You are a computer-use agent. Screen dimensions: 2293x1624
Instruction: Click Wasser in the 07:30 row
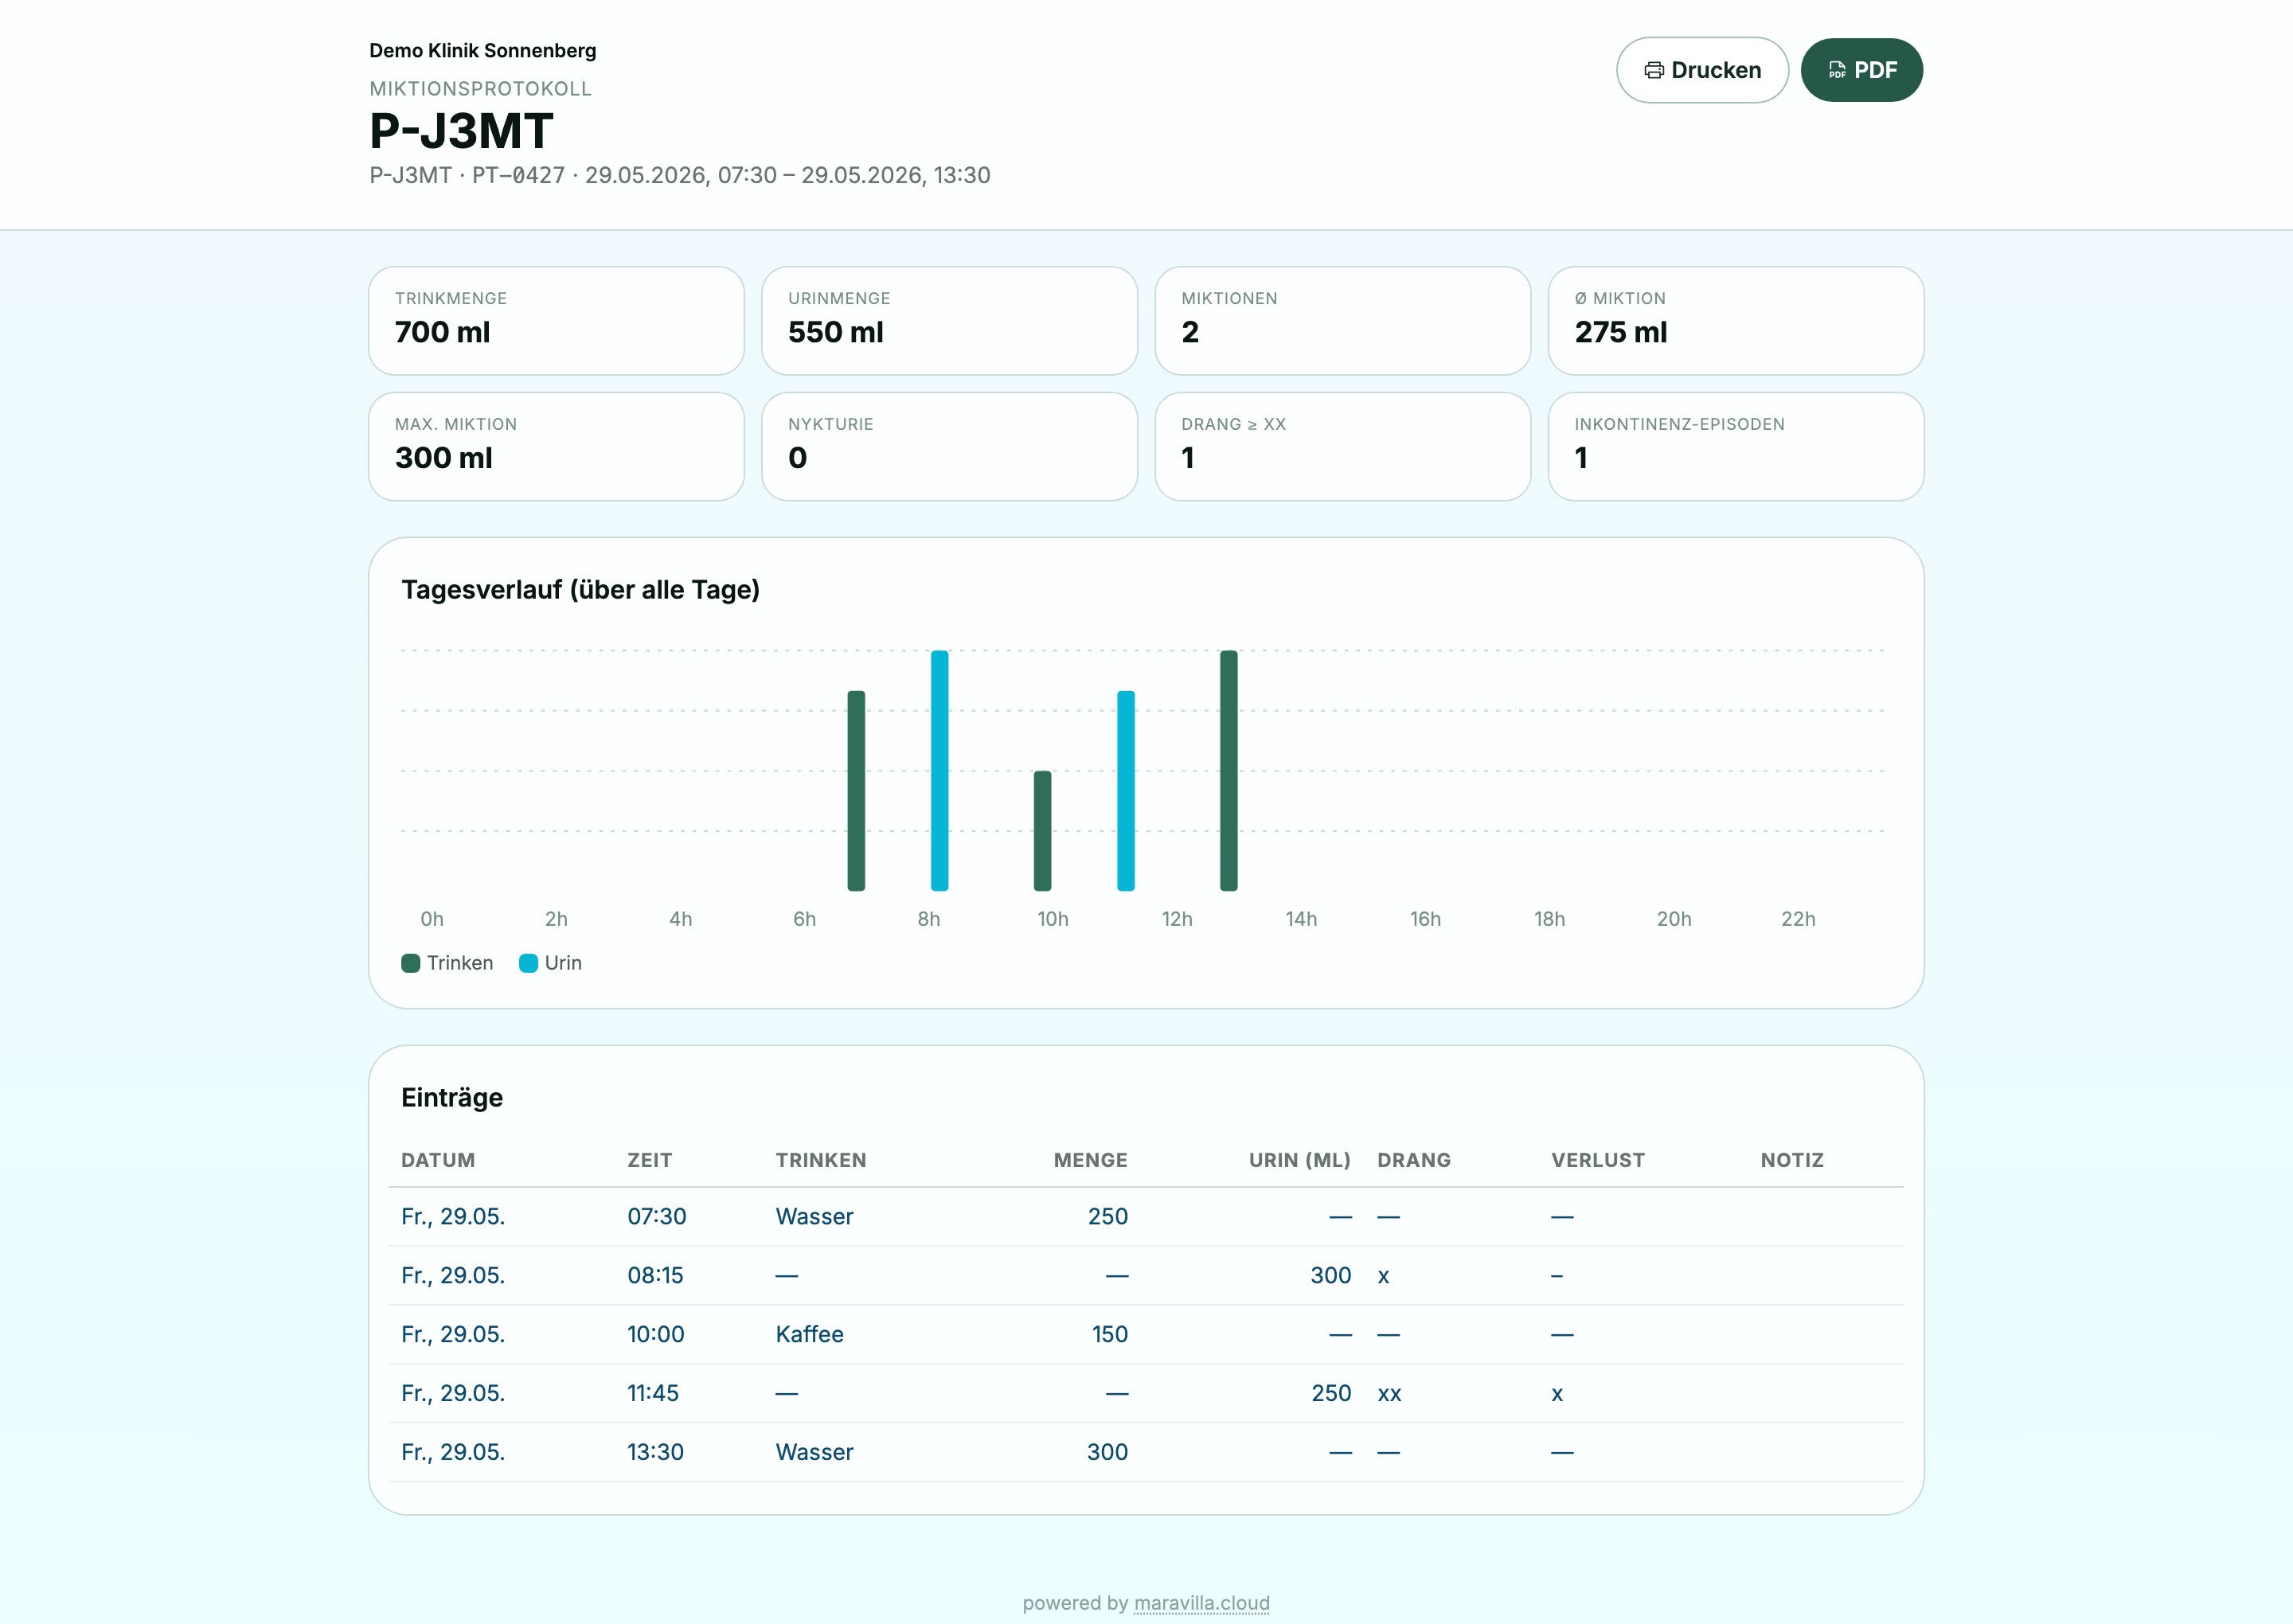[814, 1216]
